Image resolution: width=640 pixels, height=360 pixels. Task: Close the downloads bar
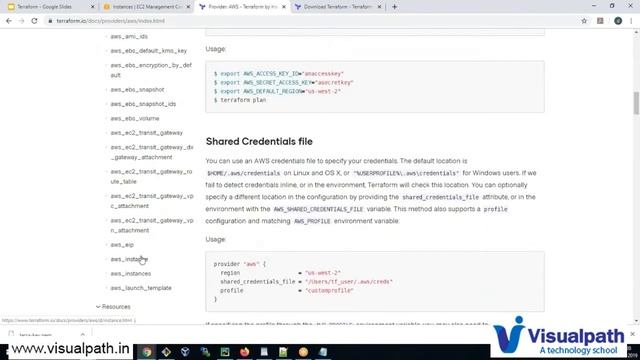(633, 334)
